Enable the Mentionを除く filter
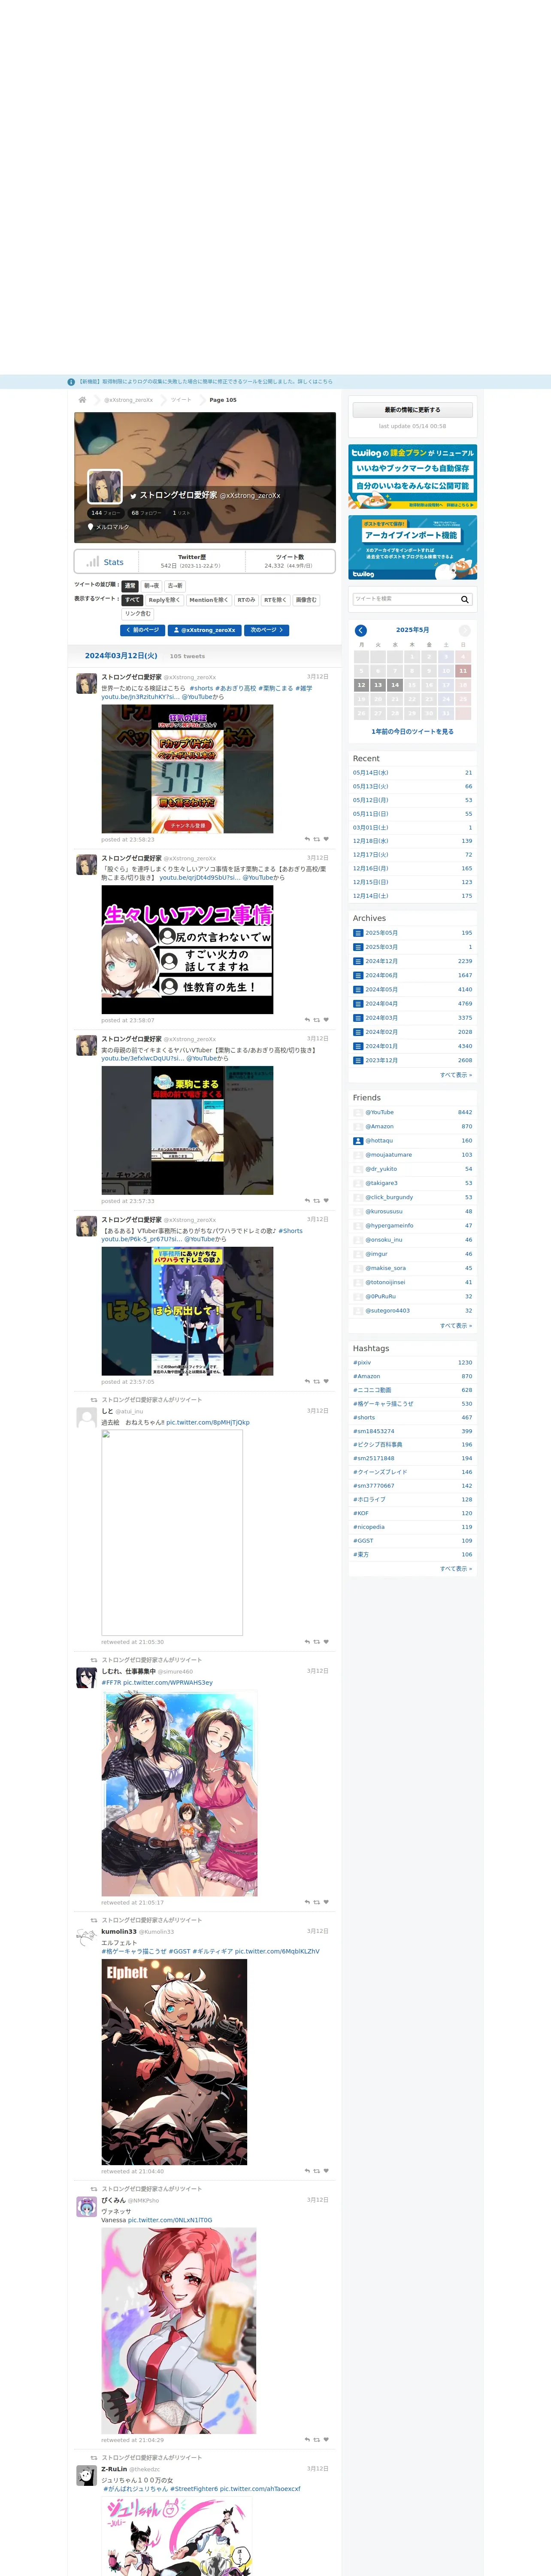The height and width of the screenshot is (2576, 551). tap(208, 600)
